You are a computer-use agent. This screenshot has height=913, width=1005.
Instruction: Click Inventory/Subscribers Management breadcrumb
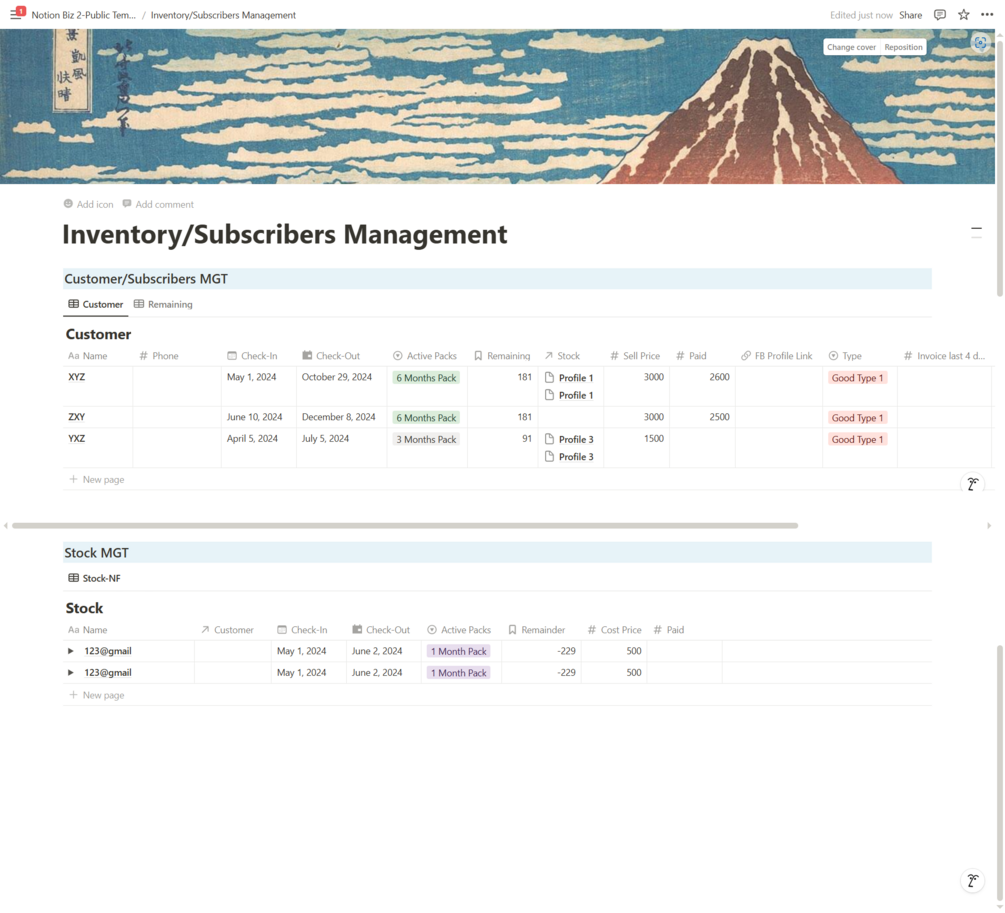pyautogui.click(x=223, y=15)
